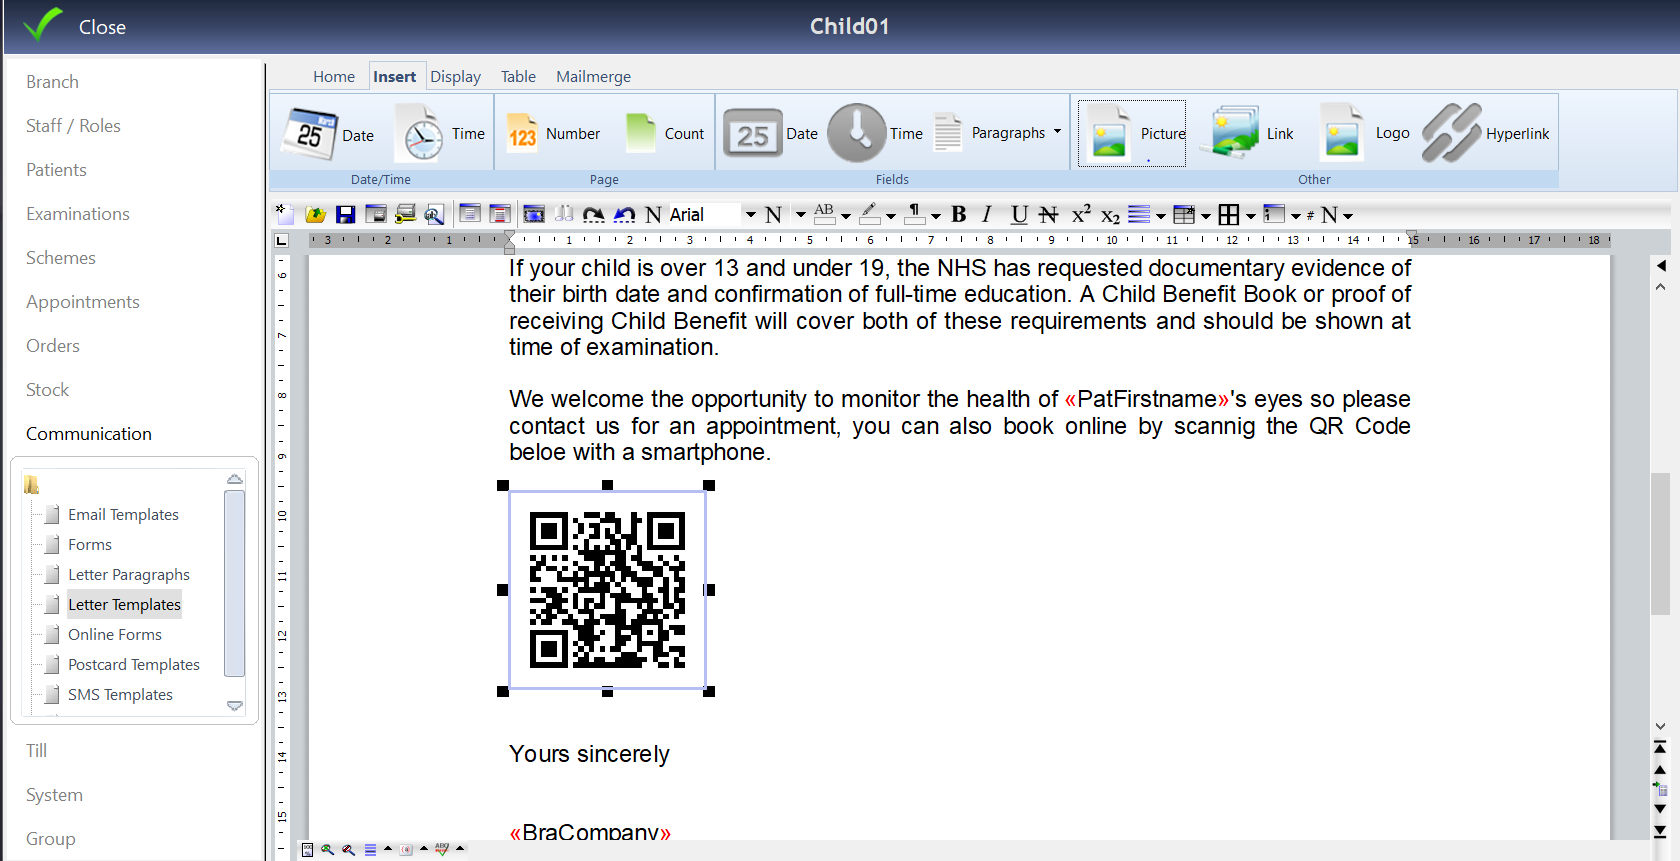The height and width of the screenshot is (861, 1680).
Task: Undo the last action
Action: click(624, 214)
